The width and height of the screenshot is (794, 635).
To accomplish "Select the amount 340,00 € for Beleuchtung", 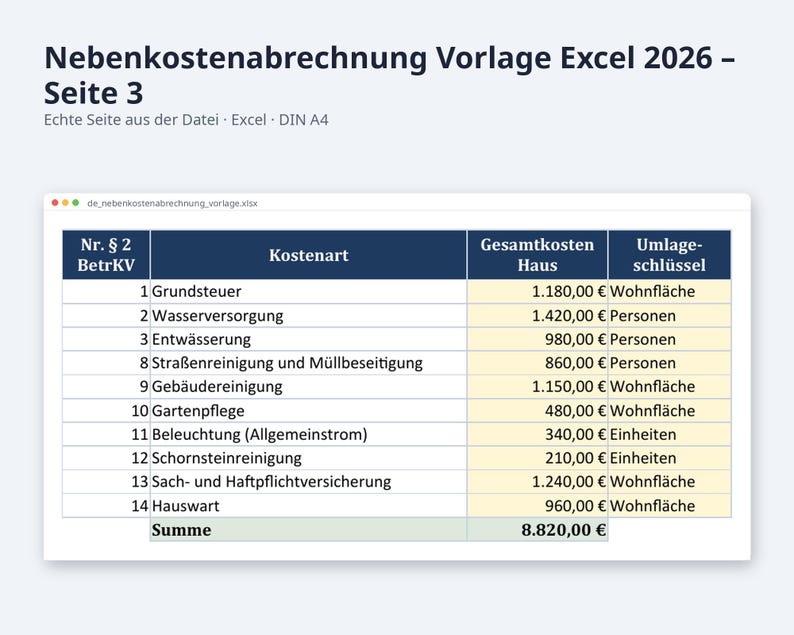I will click(x=537, y=434).
